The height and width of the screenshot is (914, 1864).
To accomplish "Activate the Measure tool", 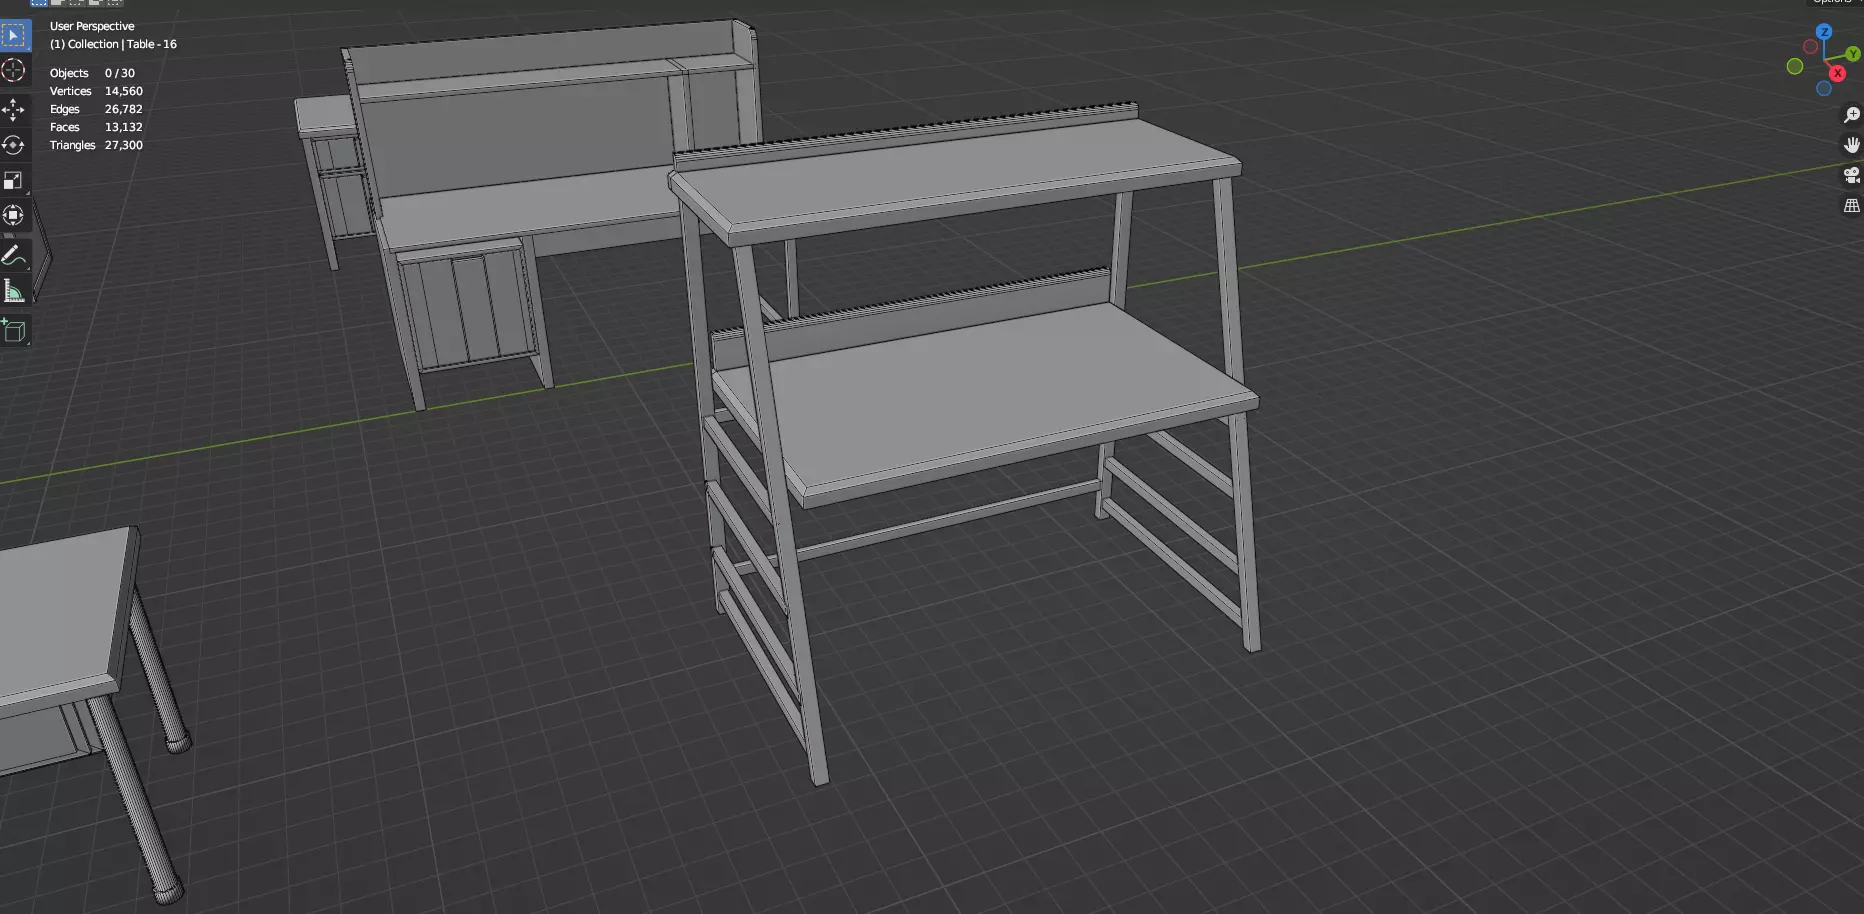I will (14, 291).
